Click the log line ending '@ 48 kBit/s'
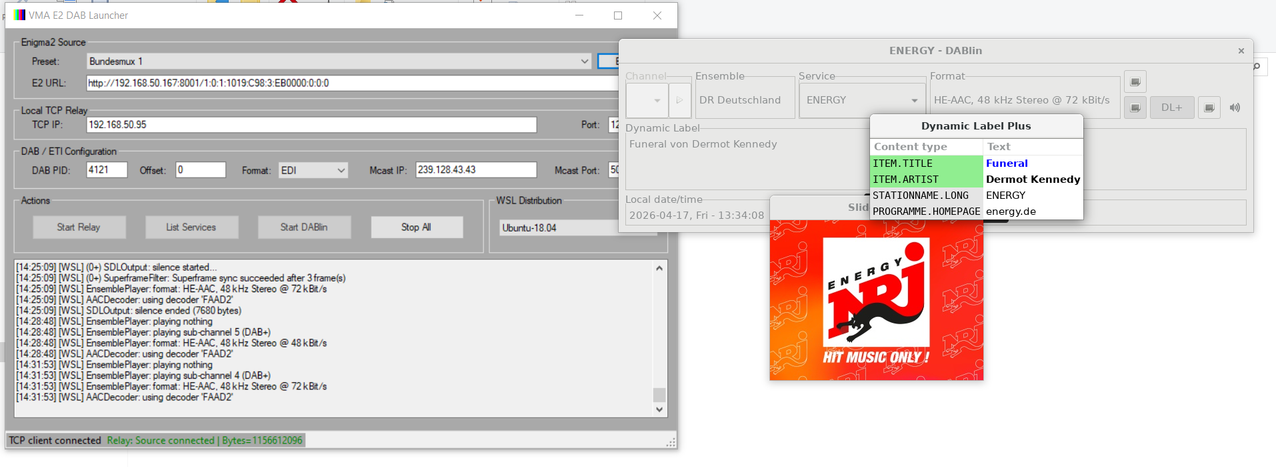The image size is (1280, 467). pyautogui.click(x=171, y=343)
